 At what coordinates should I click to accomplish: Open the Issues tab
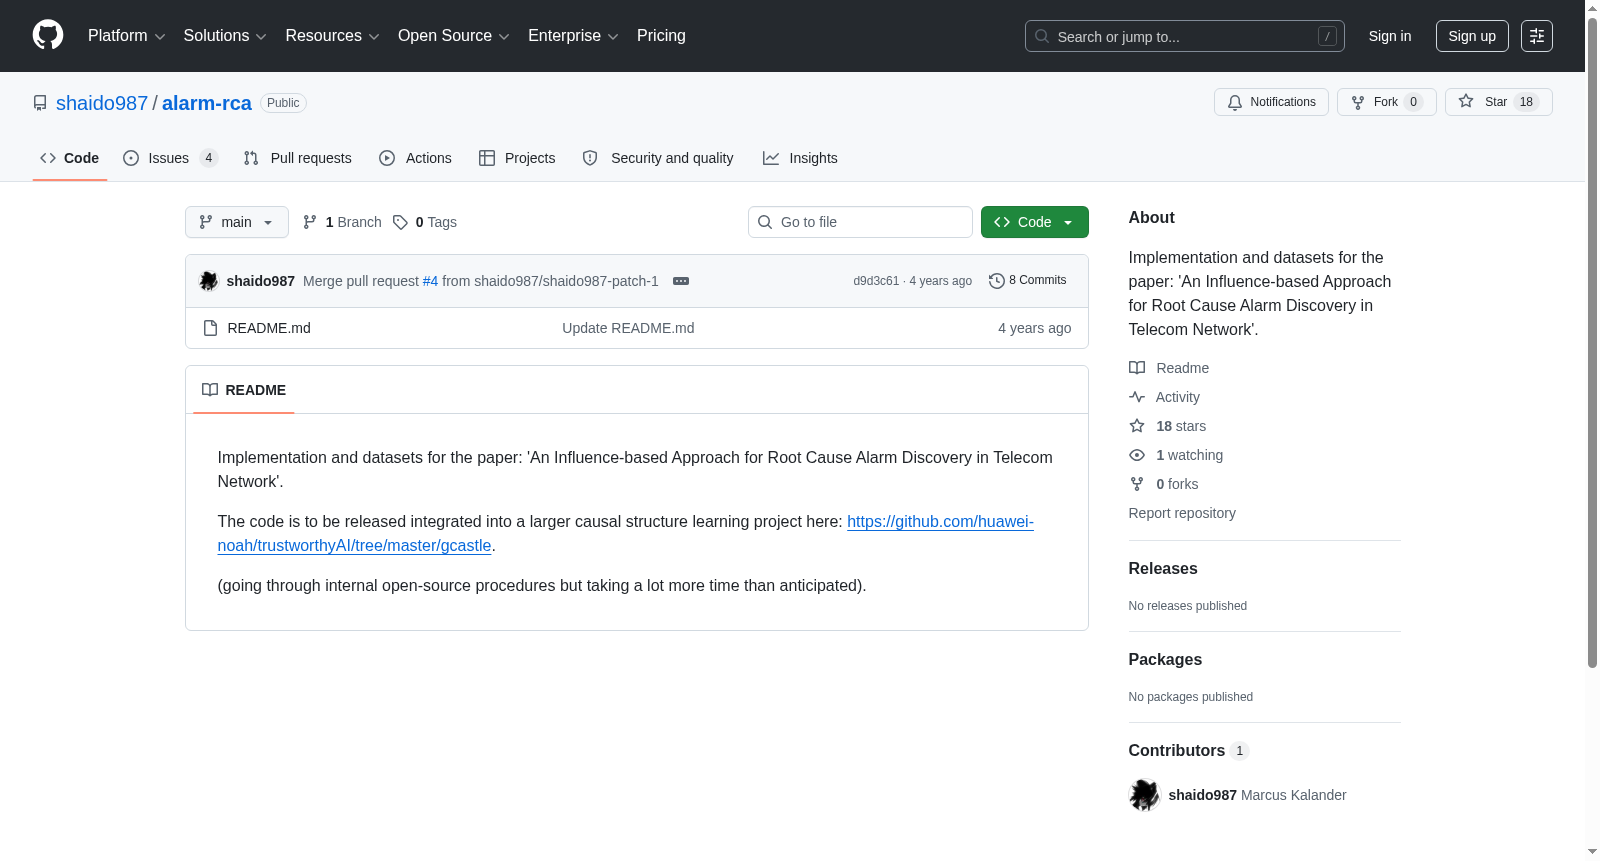pyautogui.click(x=170, y=158)
